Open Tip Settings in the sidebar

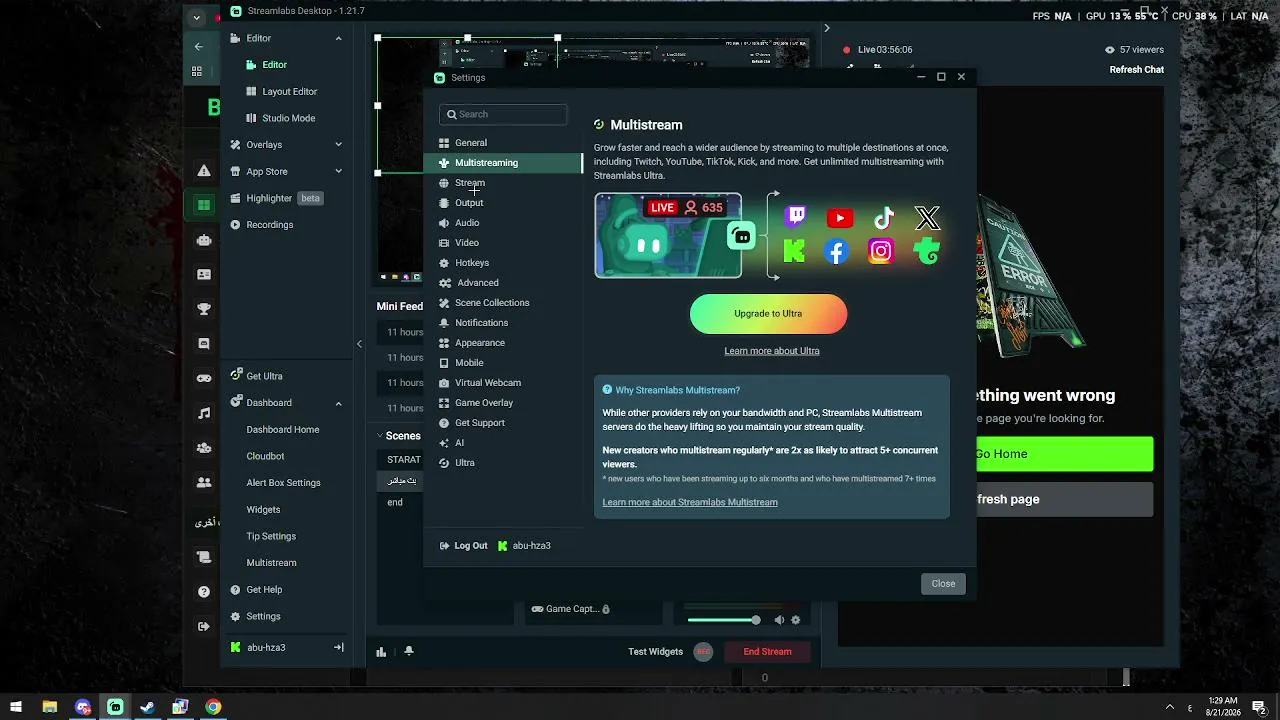(271, 536)
